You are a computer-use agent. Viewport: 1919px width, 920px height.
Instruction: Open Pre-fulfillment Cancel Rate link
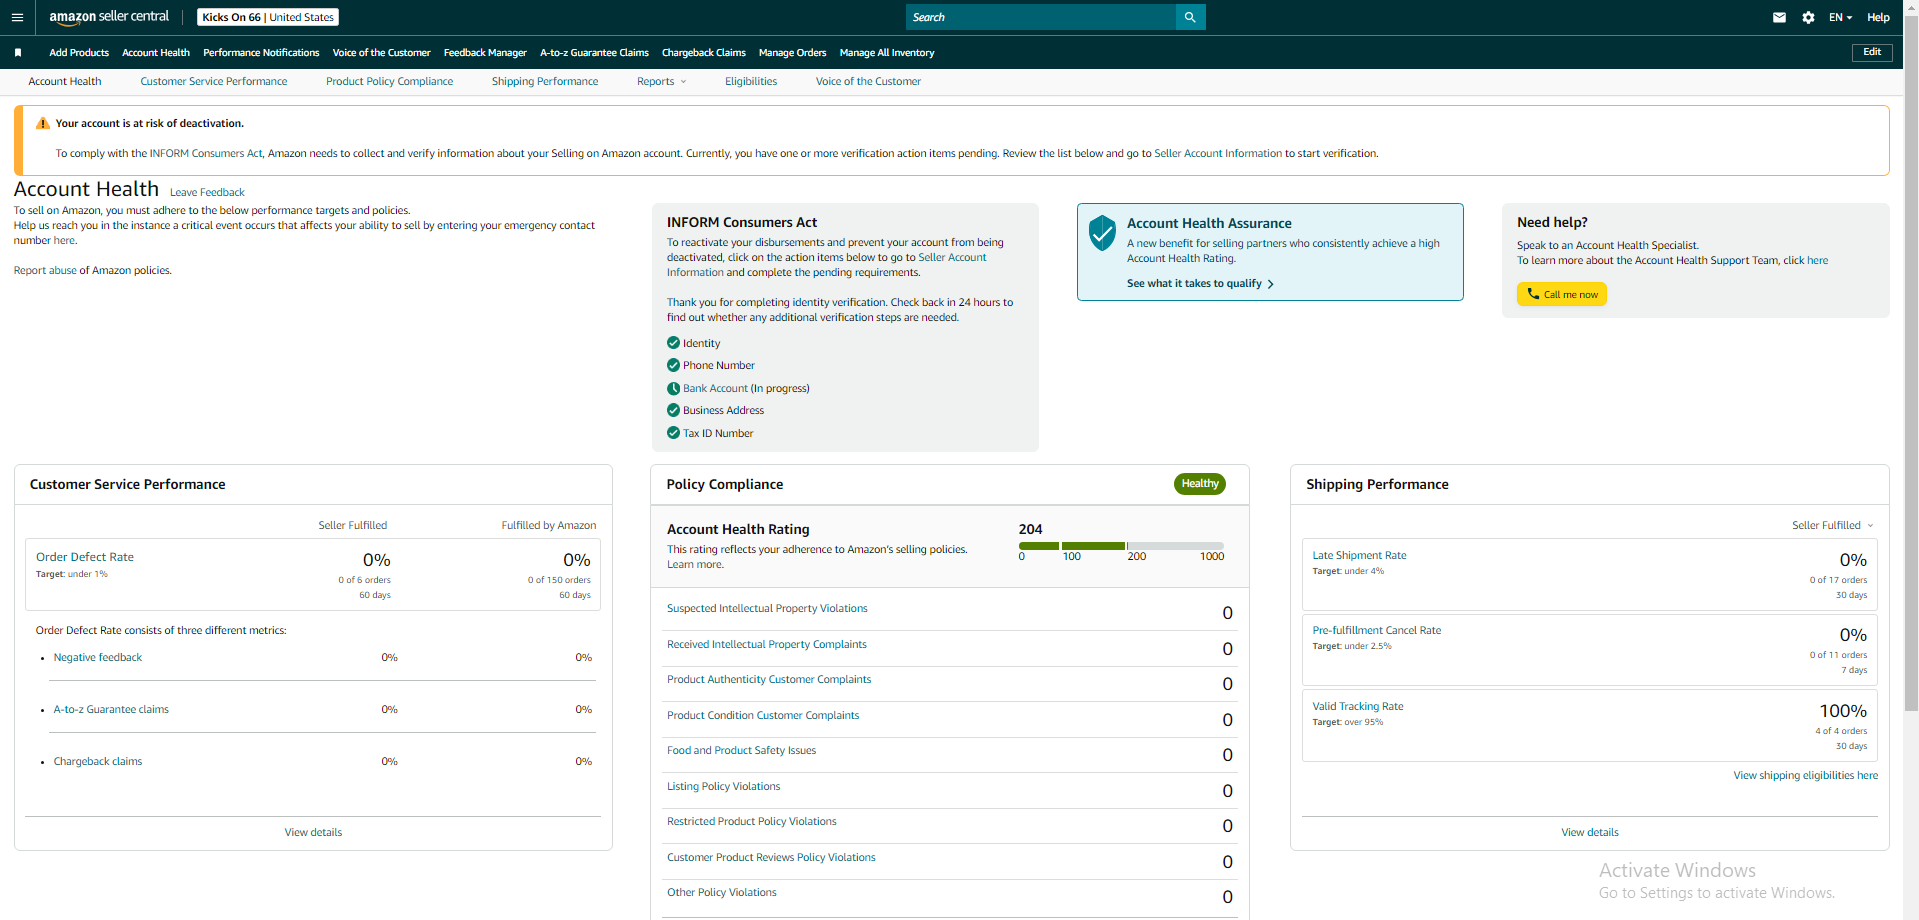(x=1377, y=630)
